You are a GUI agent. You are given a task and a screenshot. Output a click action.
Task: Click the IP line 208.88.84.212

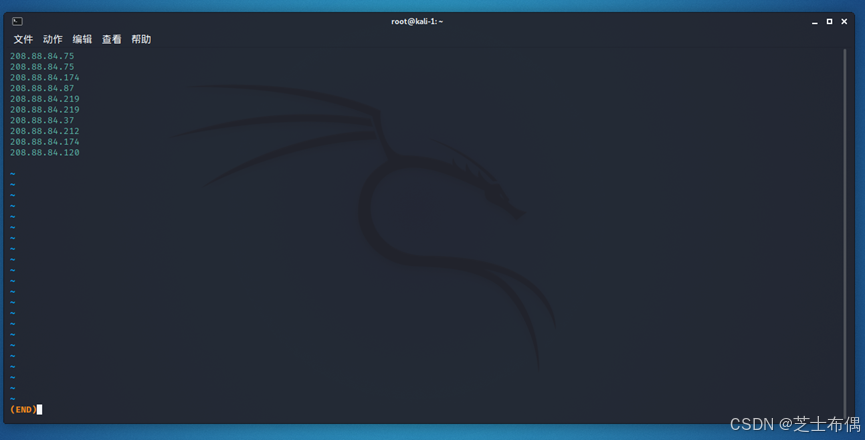click(45, 131)
